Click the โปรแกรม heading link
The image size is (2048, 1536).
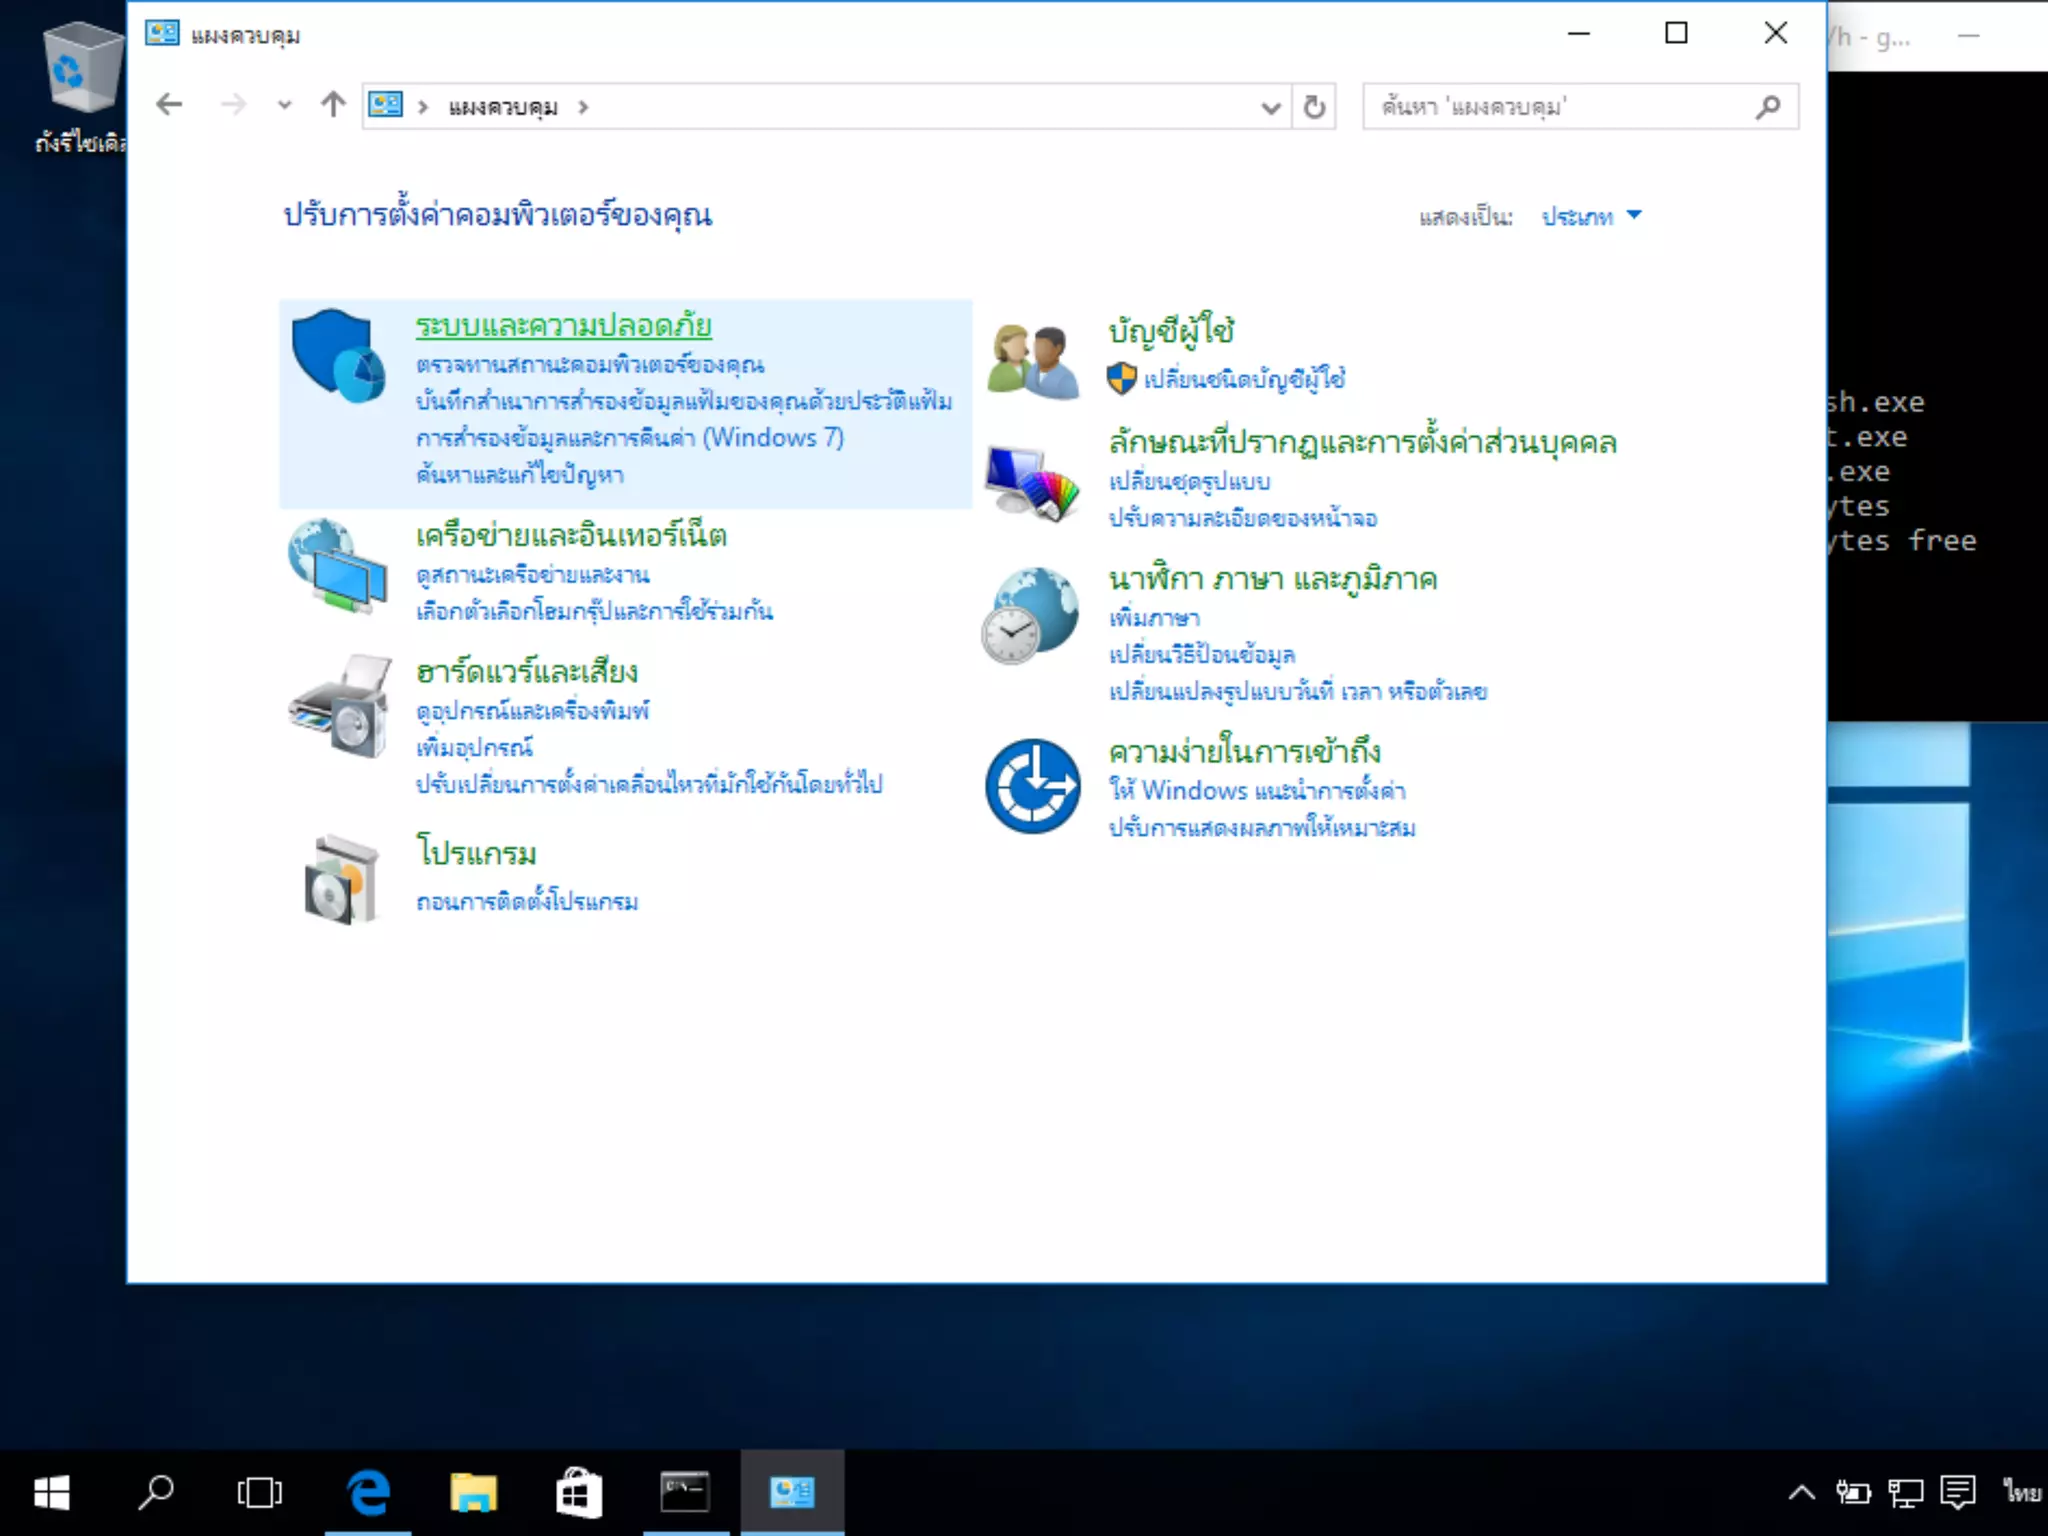tap(477, 852)
